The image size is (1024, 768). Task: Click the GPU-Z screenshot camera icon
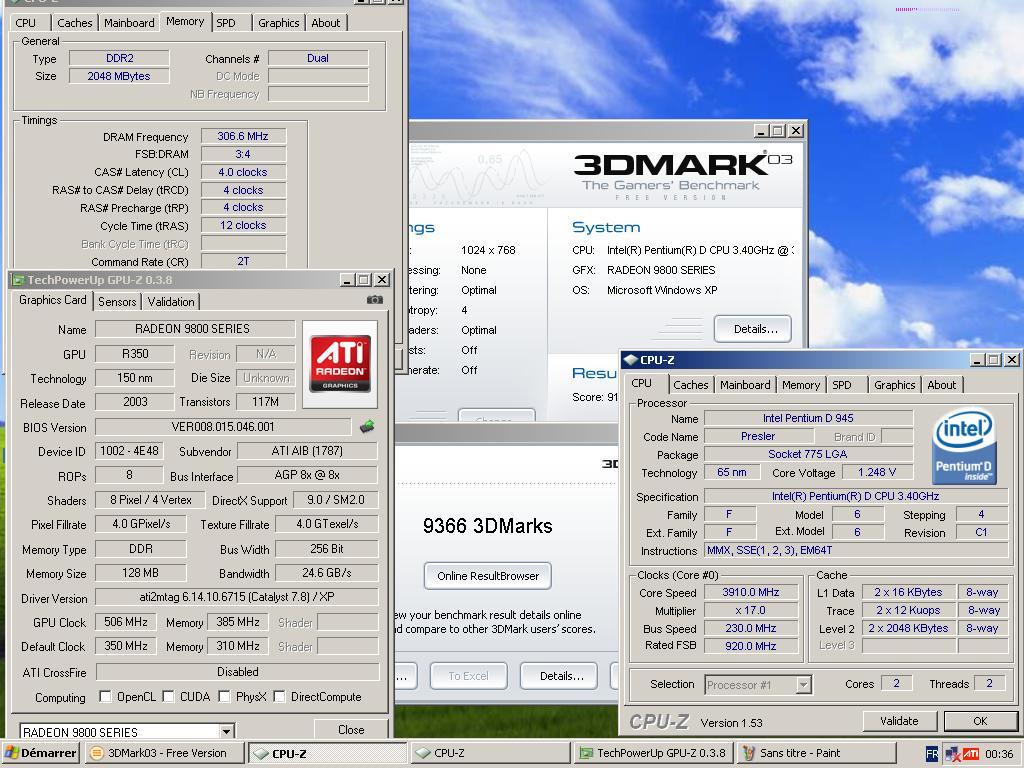[x=375, y=299]
